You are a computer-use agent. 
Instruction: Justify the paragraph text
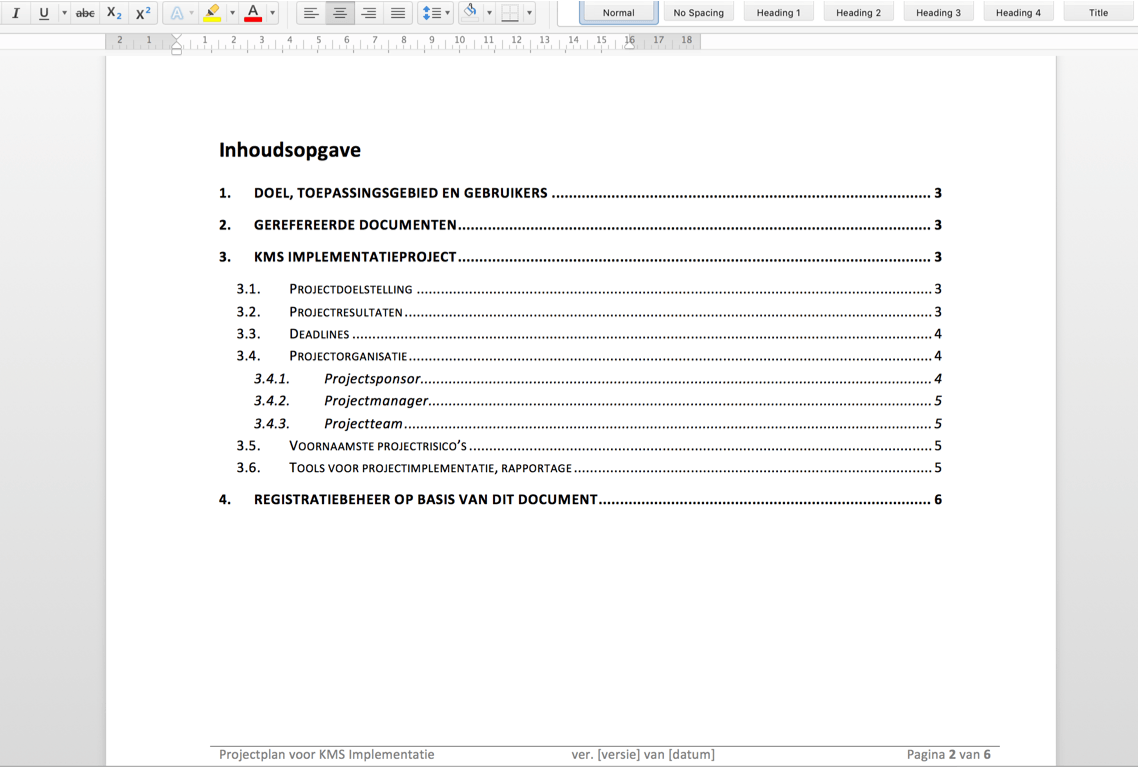click(x=396, y=13)
